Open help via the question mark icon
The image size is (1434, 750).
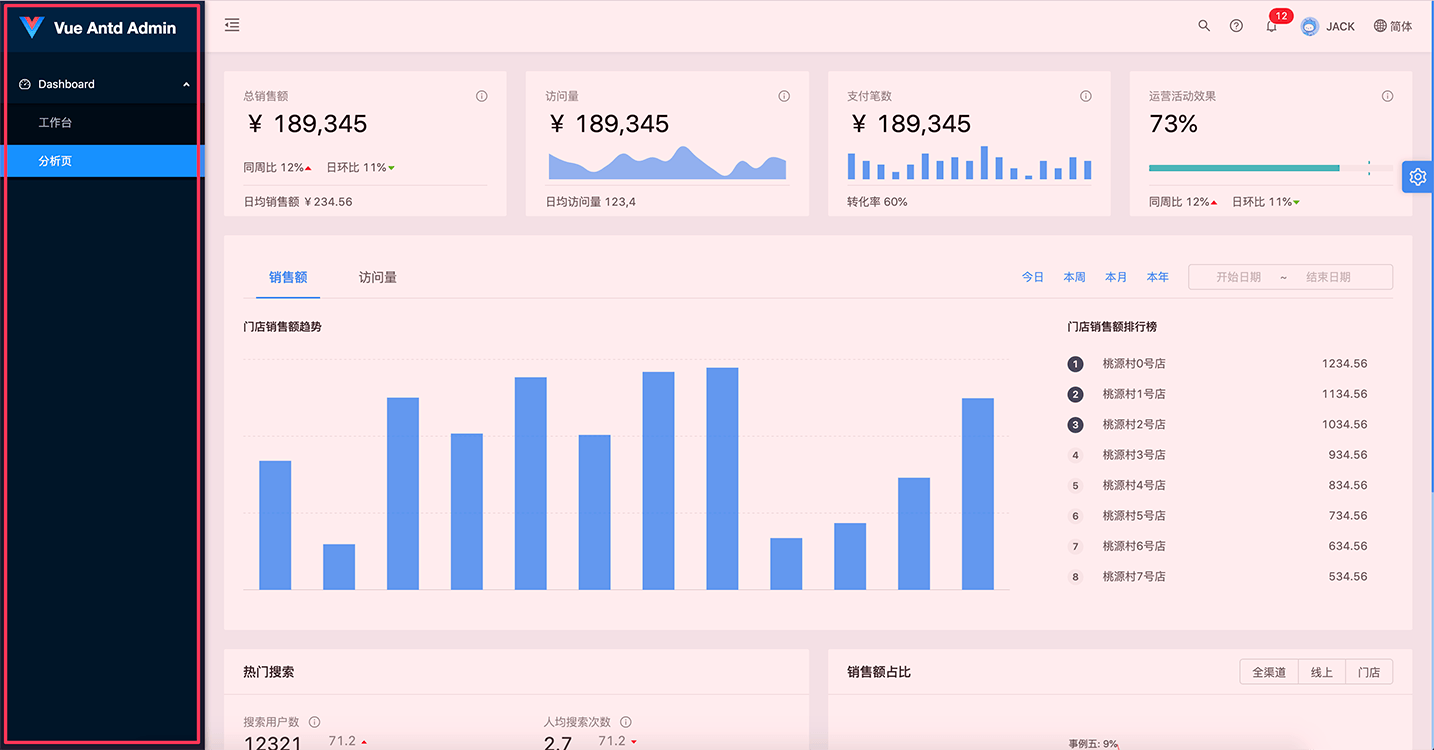tap(1236, 26)
